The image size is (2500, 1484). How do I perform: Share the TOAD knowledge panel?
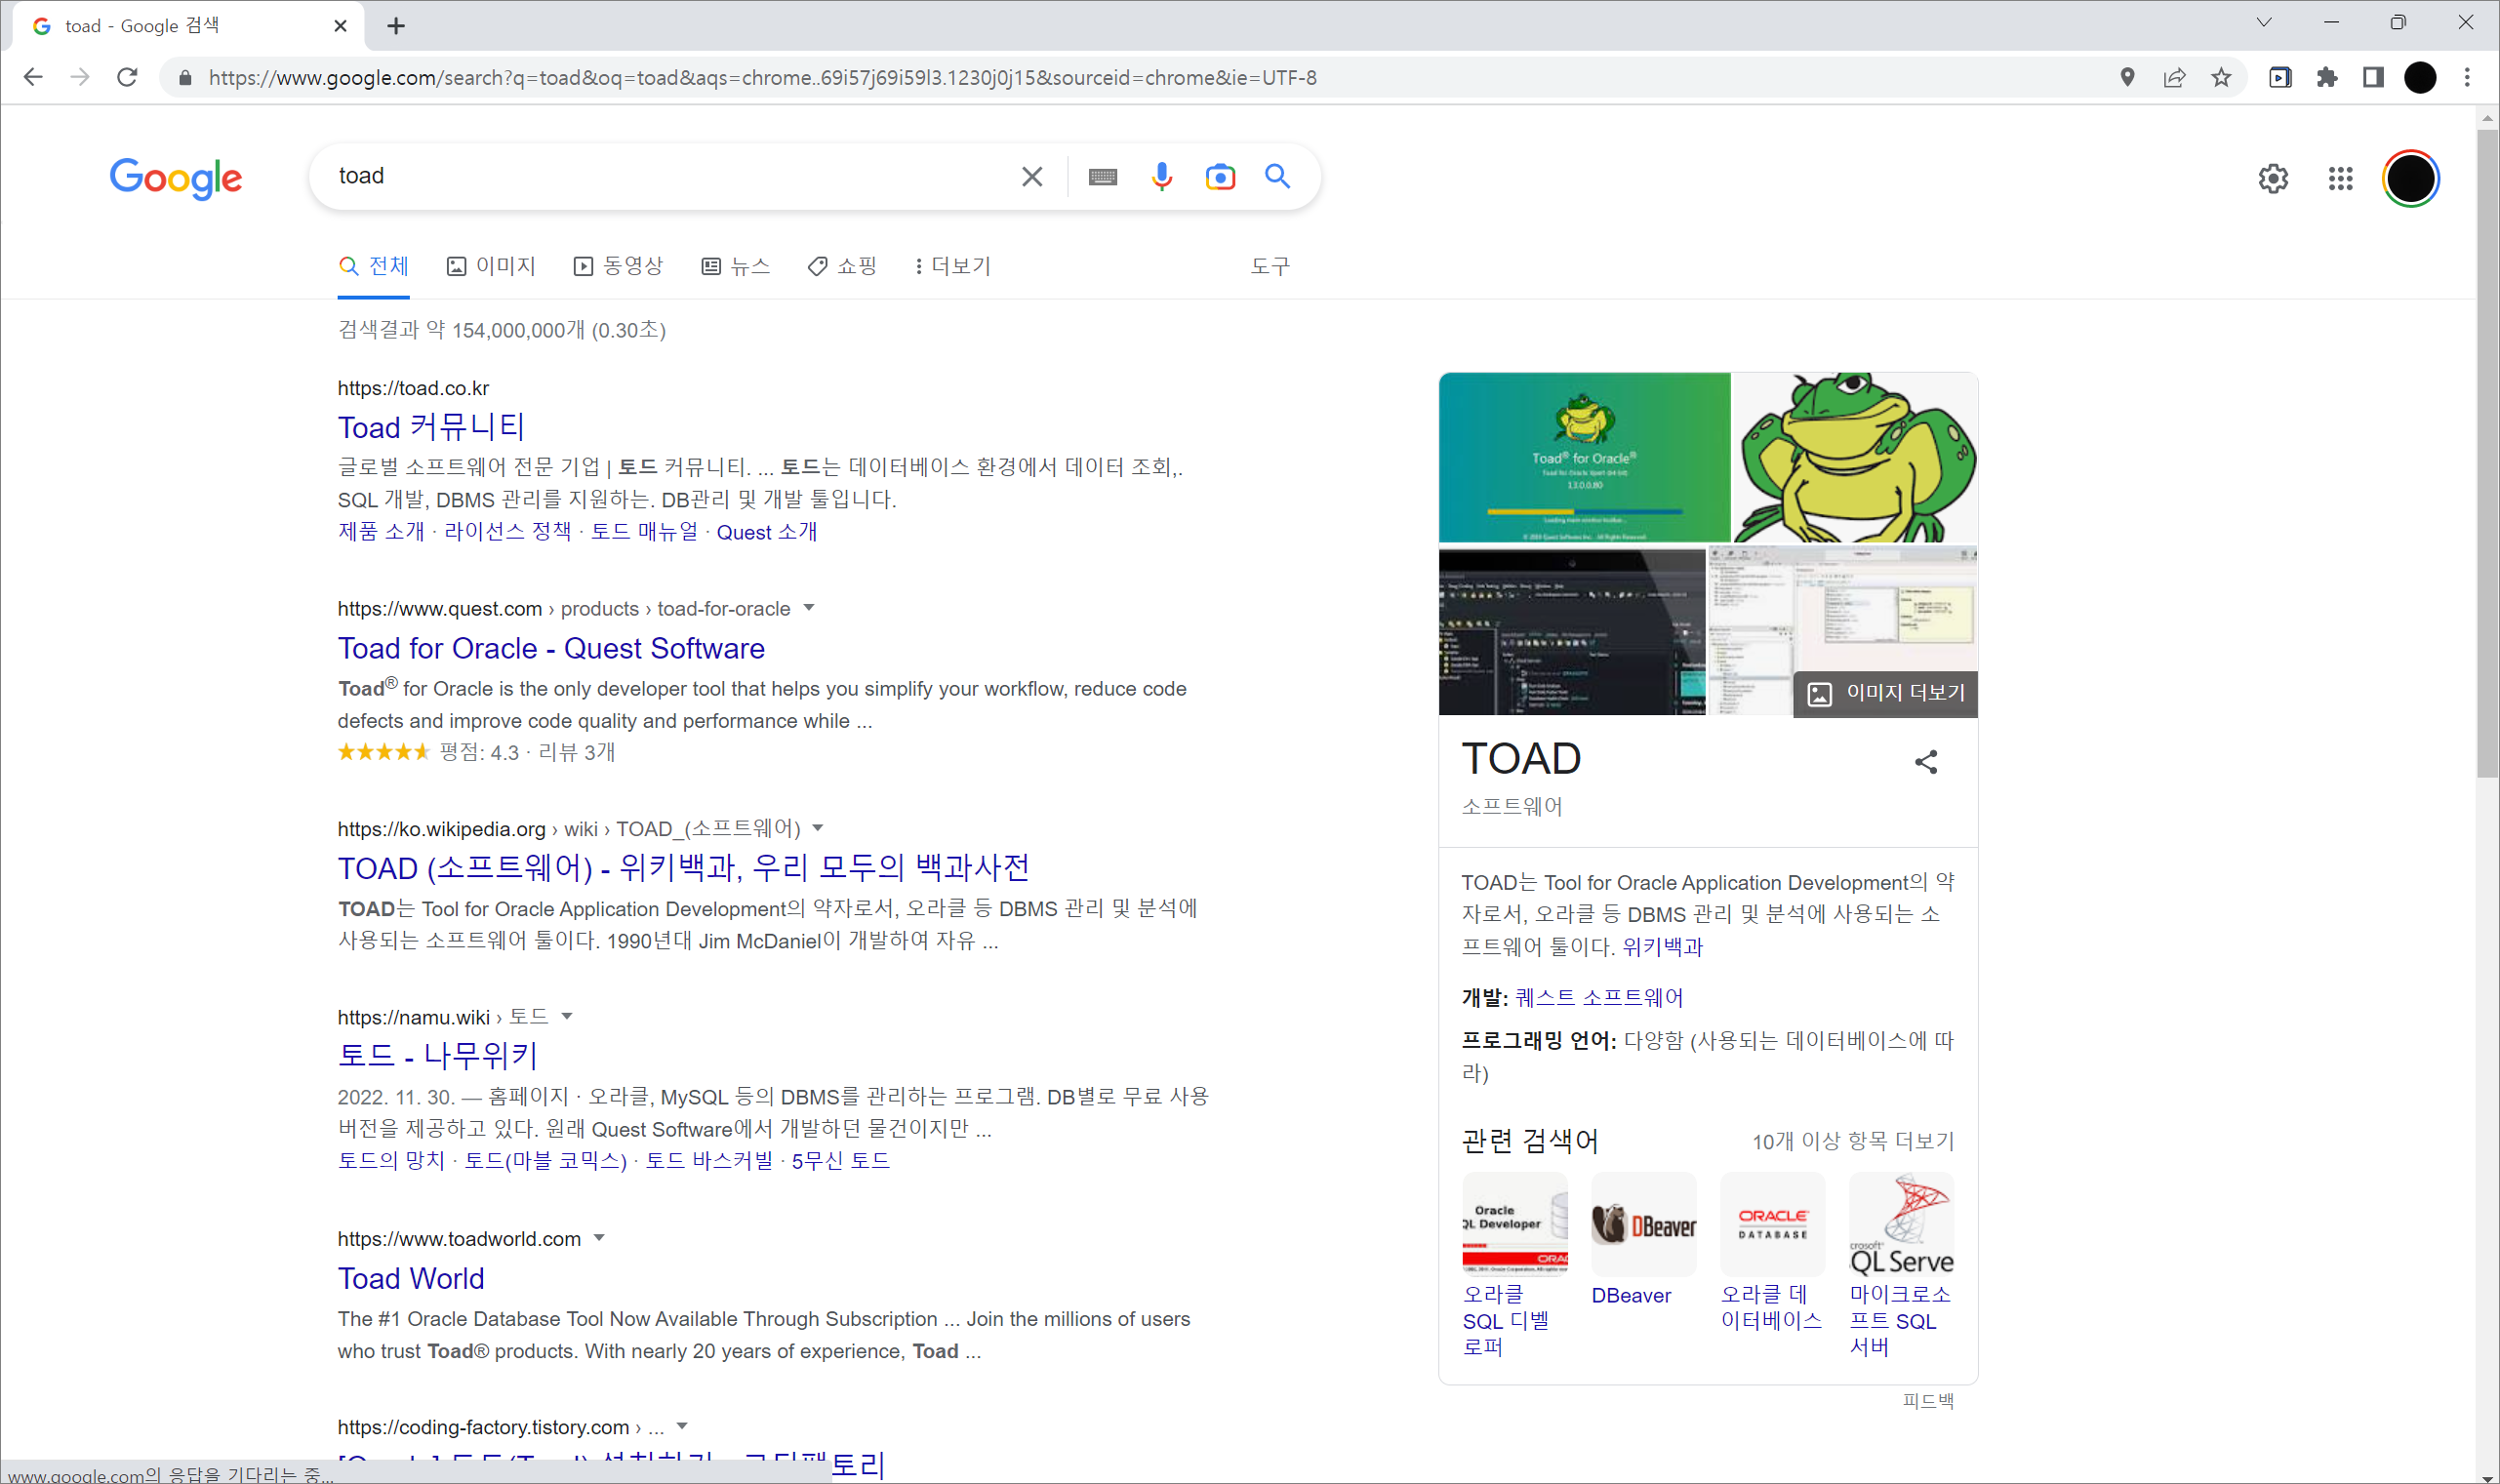(x=1926, y=762)
